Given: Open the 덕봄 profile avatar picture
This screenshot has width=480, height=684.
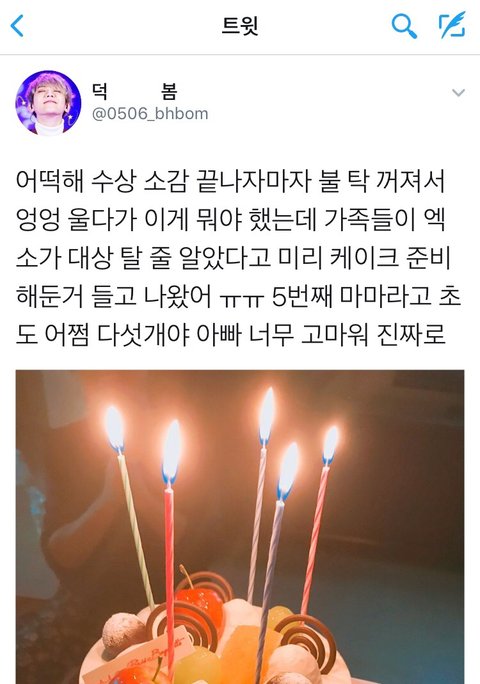Looking at the screenshot, I should [x=48, y=103].
